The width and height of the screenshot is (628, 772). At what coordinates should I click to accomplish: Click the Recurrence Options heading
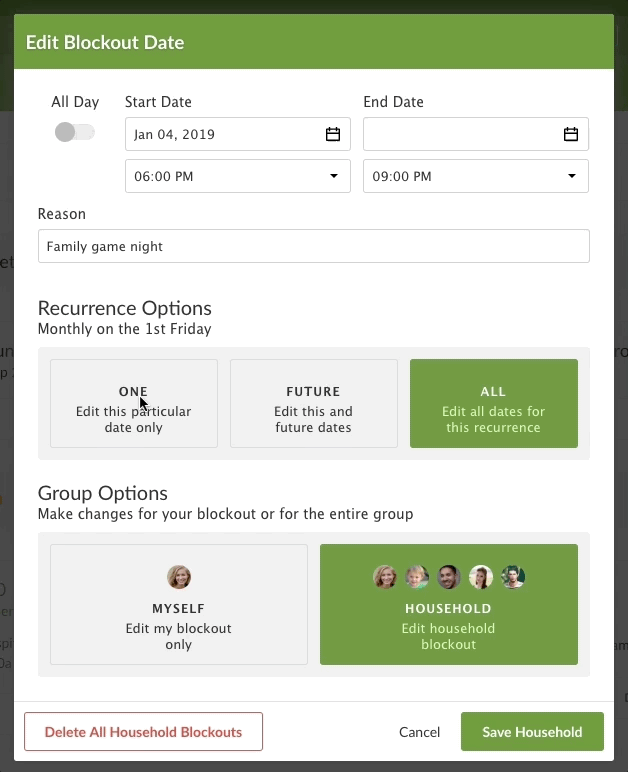125,308
